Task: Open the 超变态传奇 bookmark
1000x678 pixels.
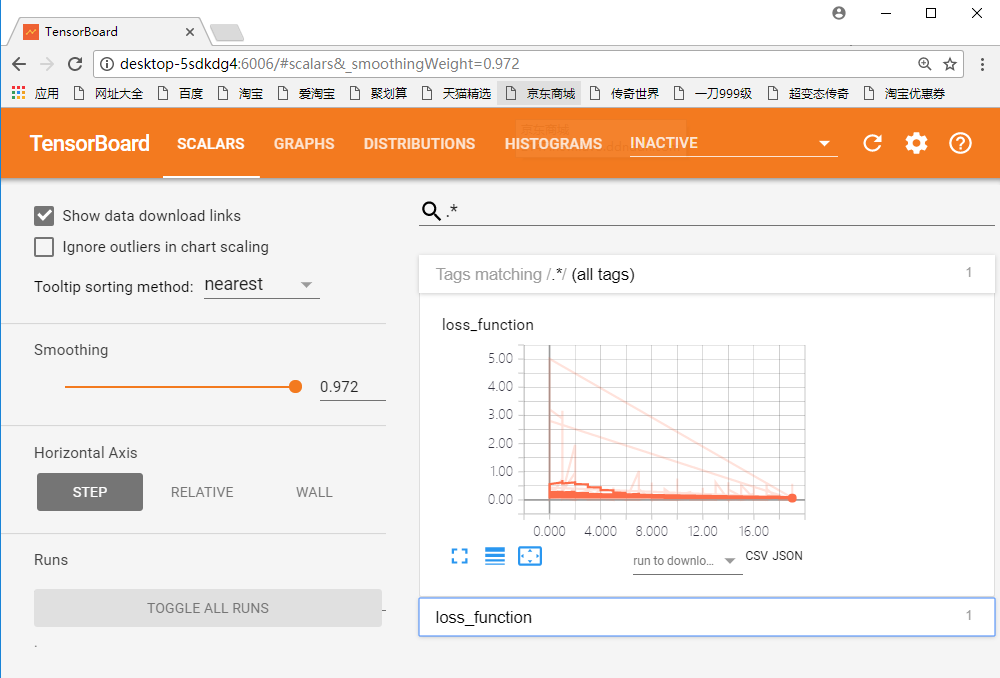Action: 808,94
